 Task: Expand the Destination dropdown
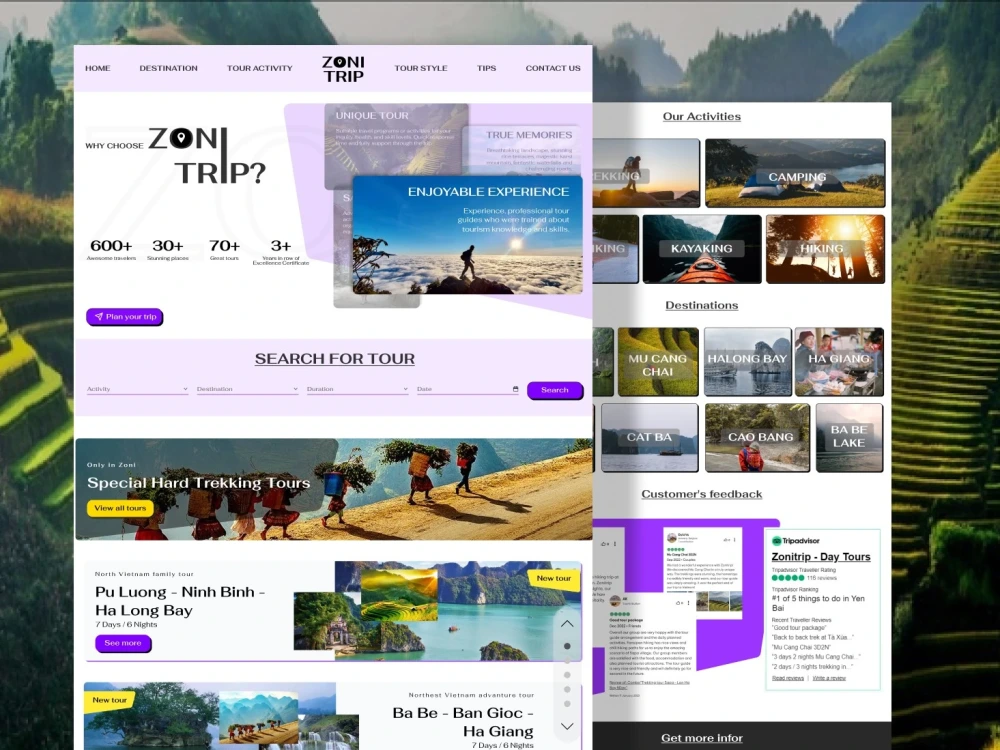pos(247,389)
